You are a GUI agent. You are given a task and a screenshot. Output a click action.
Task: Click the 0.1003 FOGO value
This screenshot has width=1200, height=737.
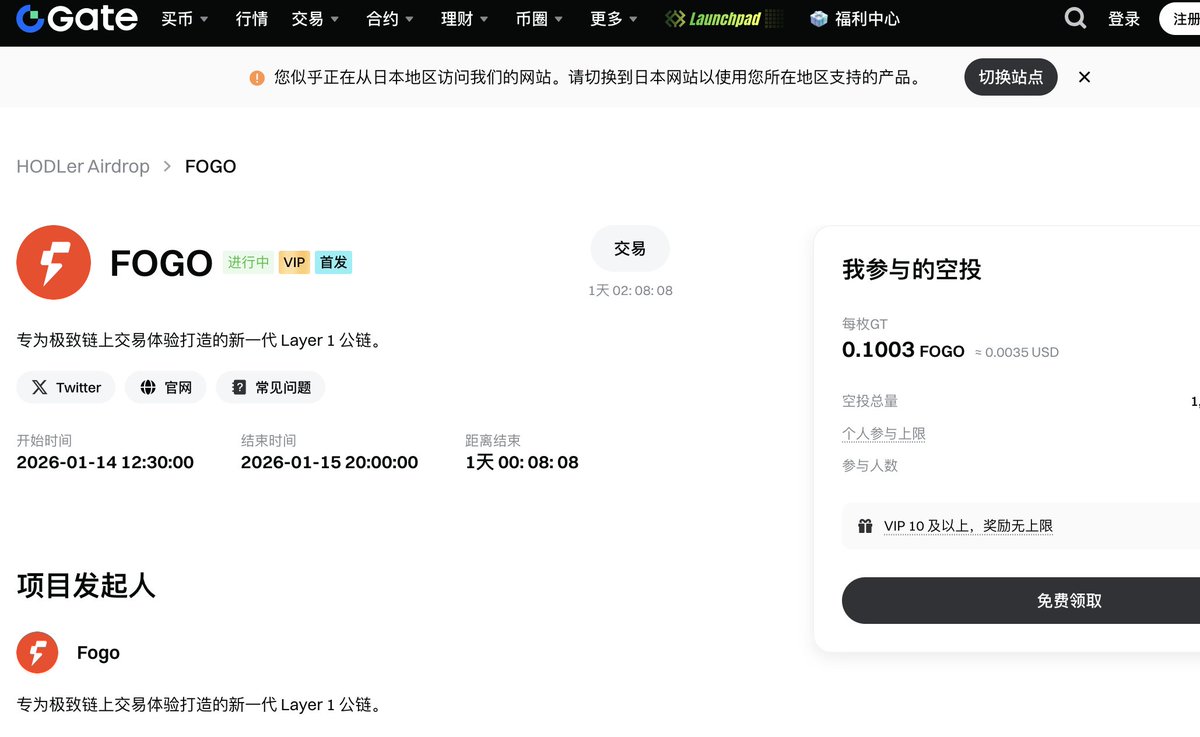[903, 350]
